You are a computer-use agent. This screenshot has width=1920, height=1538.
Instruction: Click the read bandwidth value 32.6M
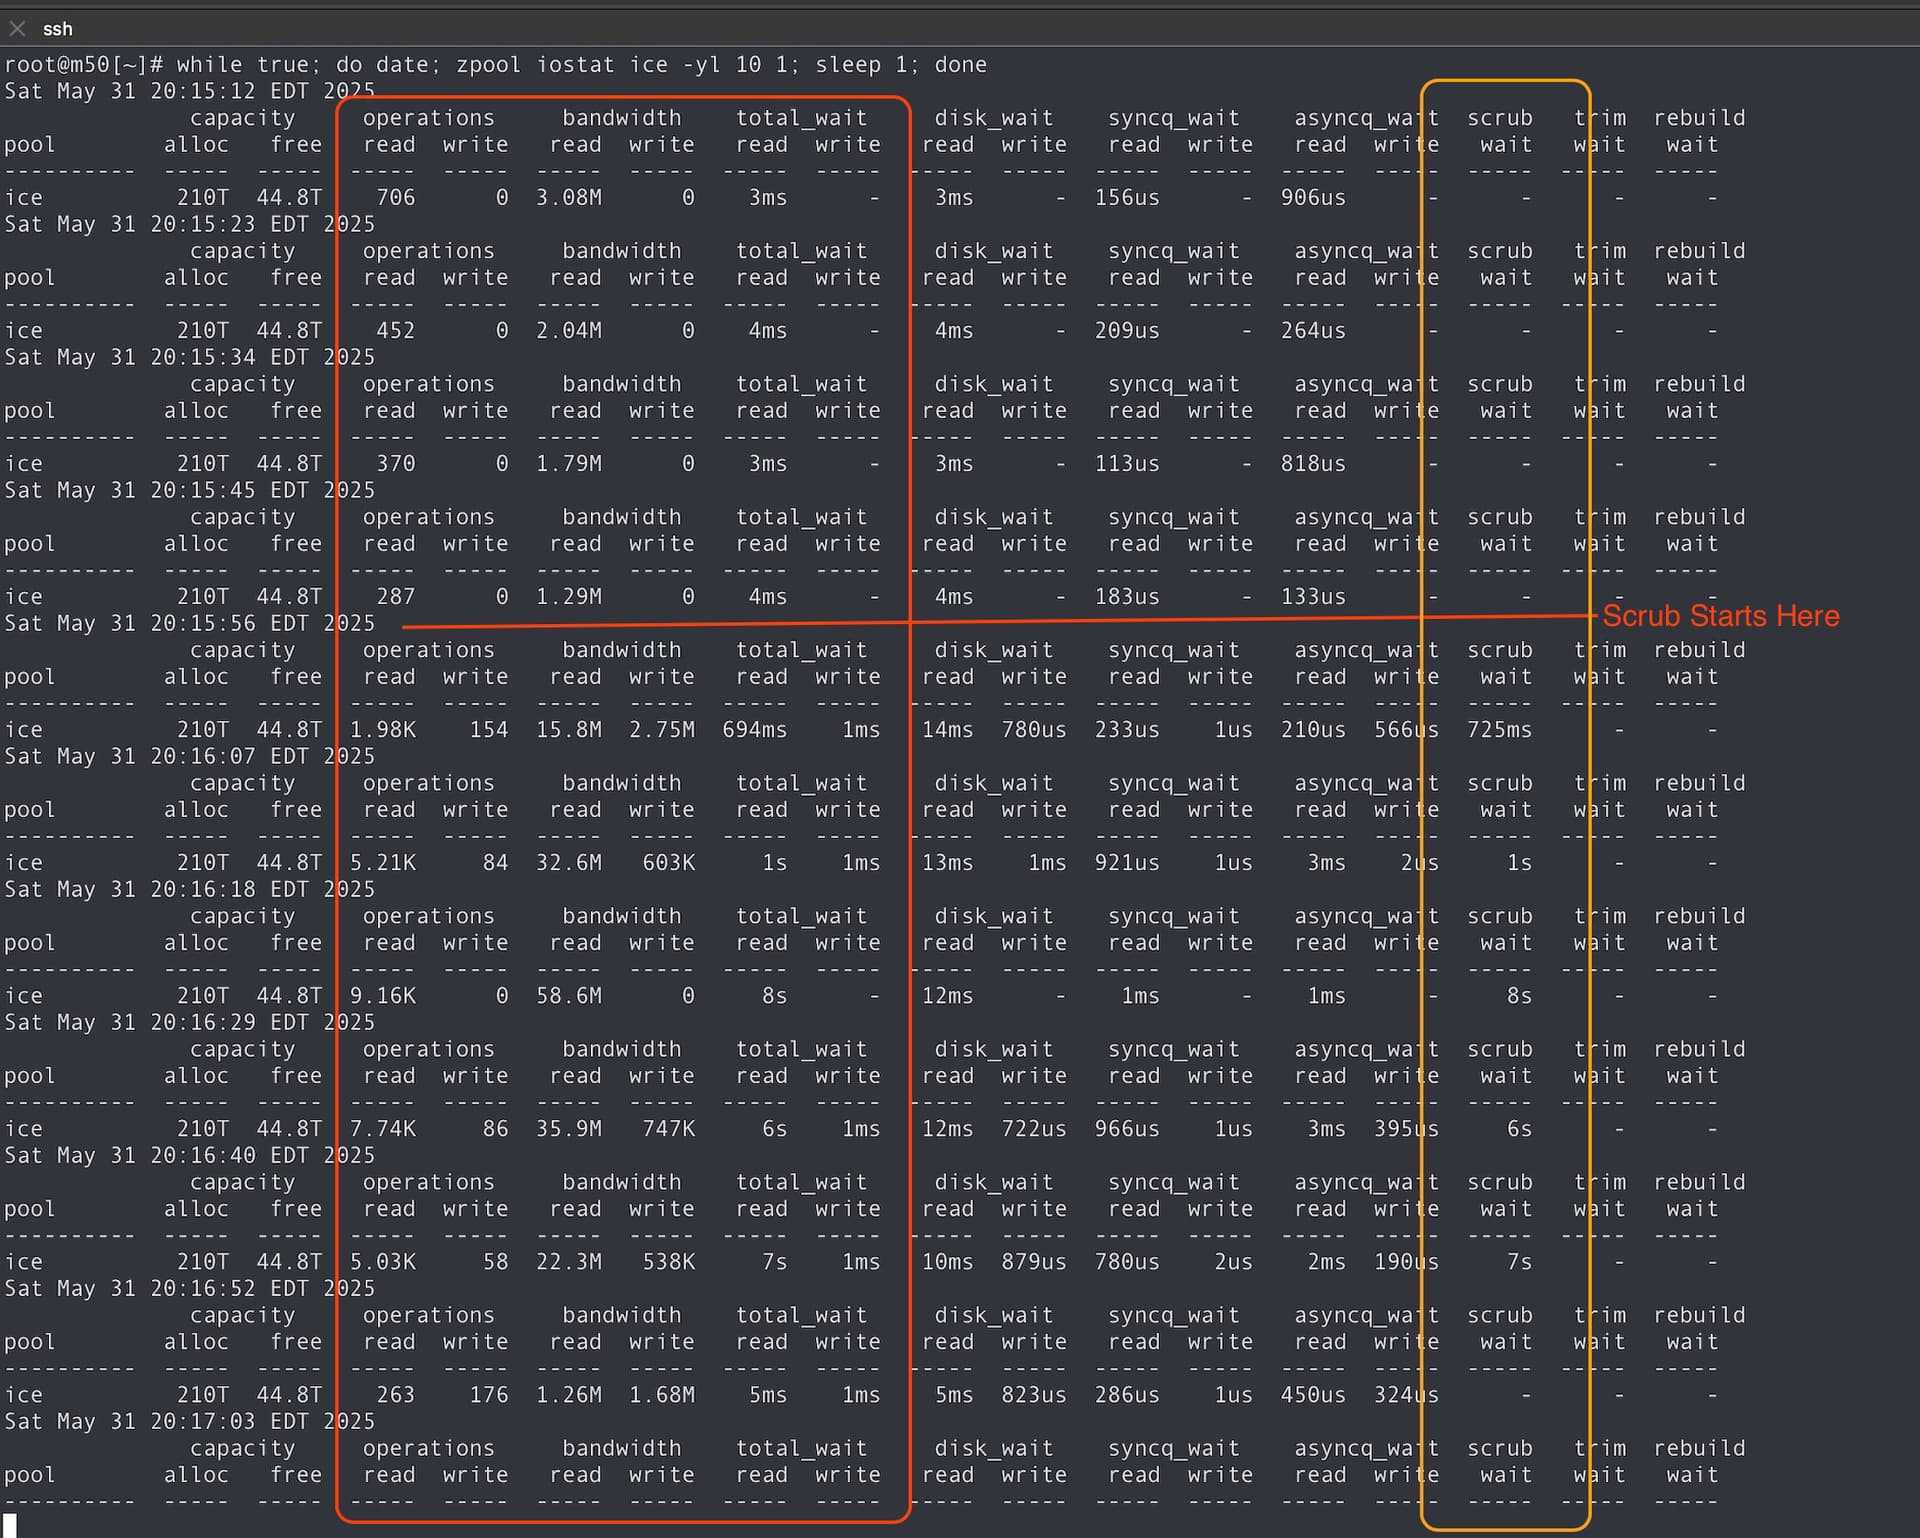coord(569,863)
